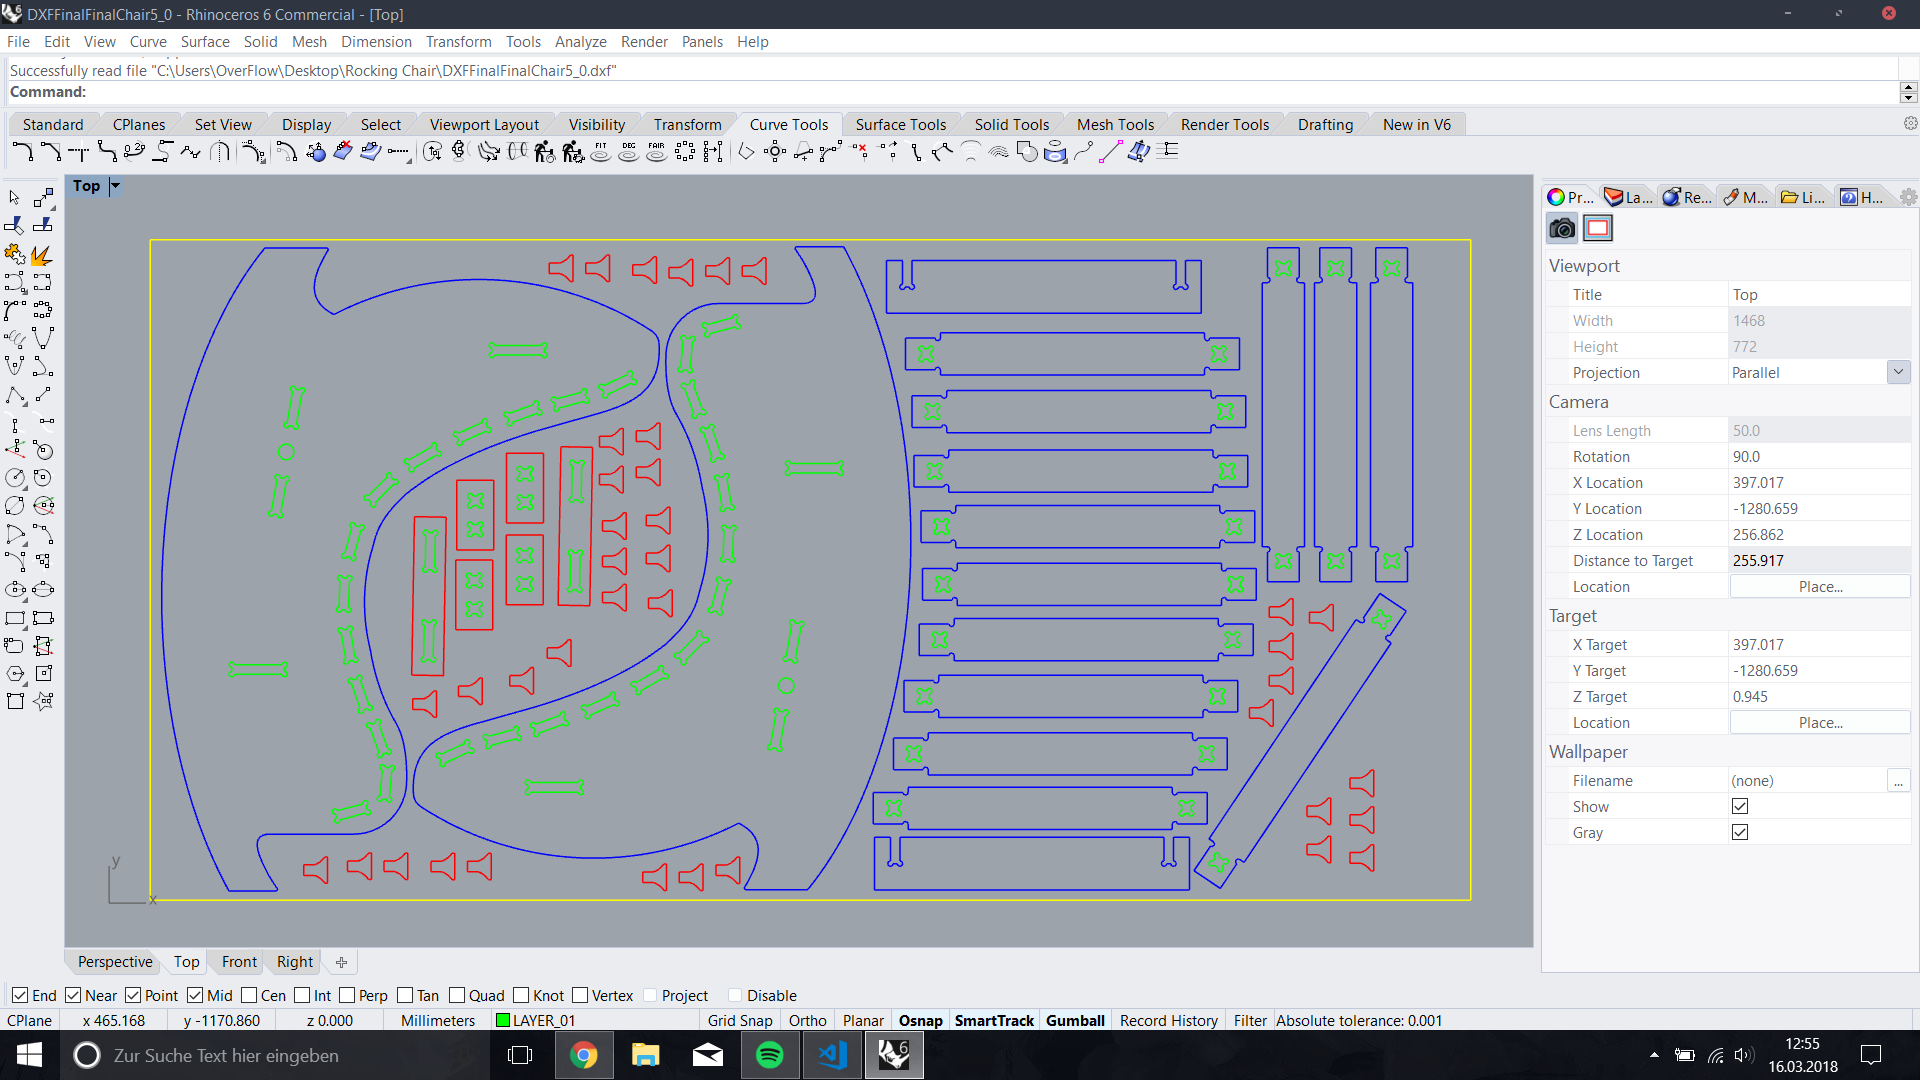Image resolution: width=1920 pixels, height=1080 pixels.
Task: Click the curve fillet tool icon
Action: point(22,152)
